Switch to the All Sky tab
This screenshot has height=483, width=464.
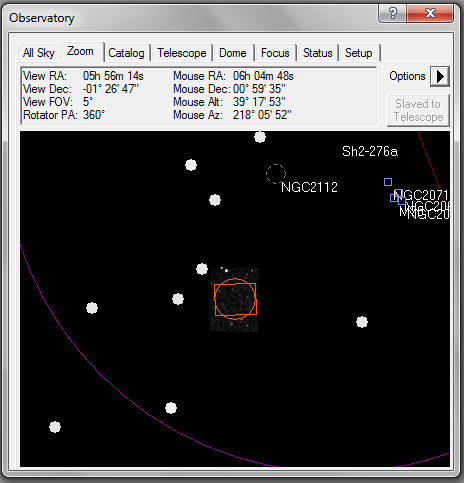(x=38, y=53)
